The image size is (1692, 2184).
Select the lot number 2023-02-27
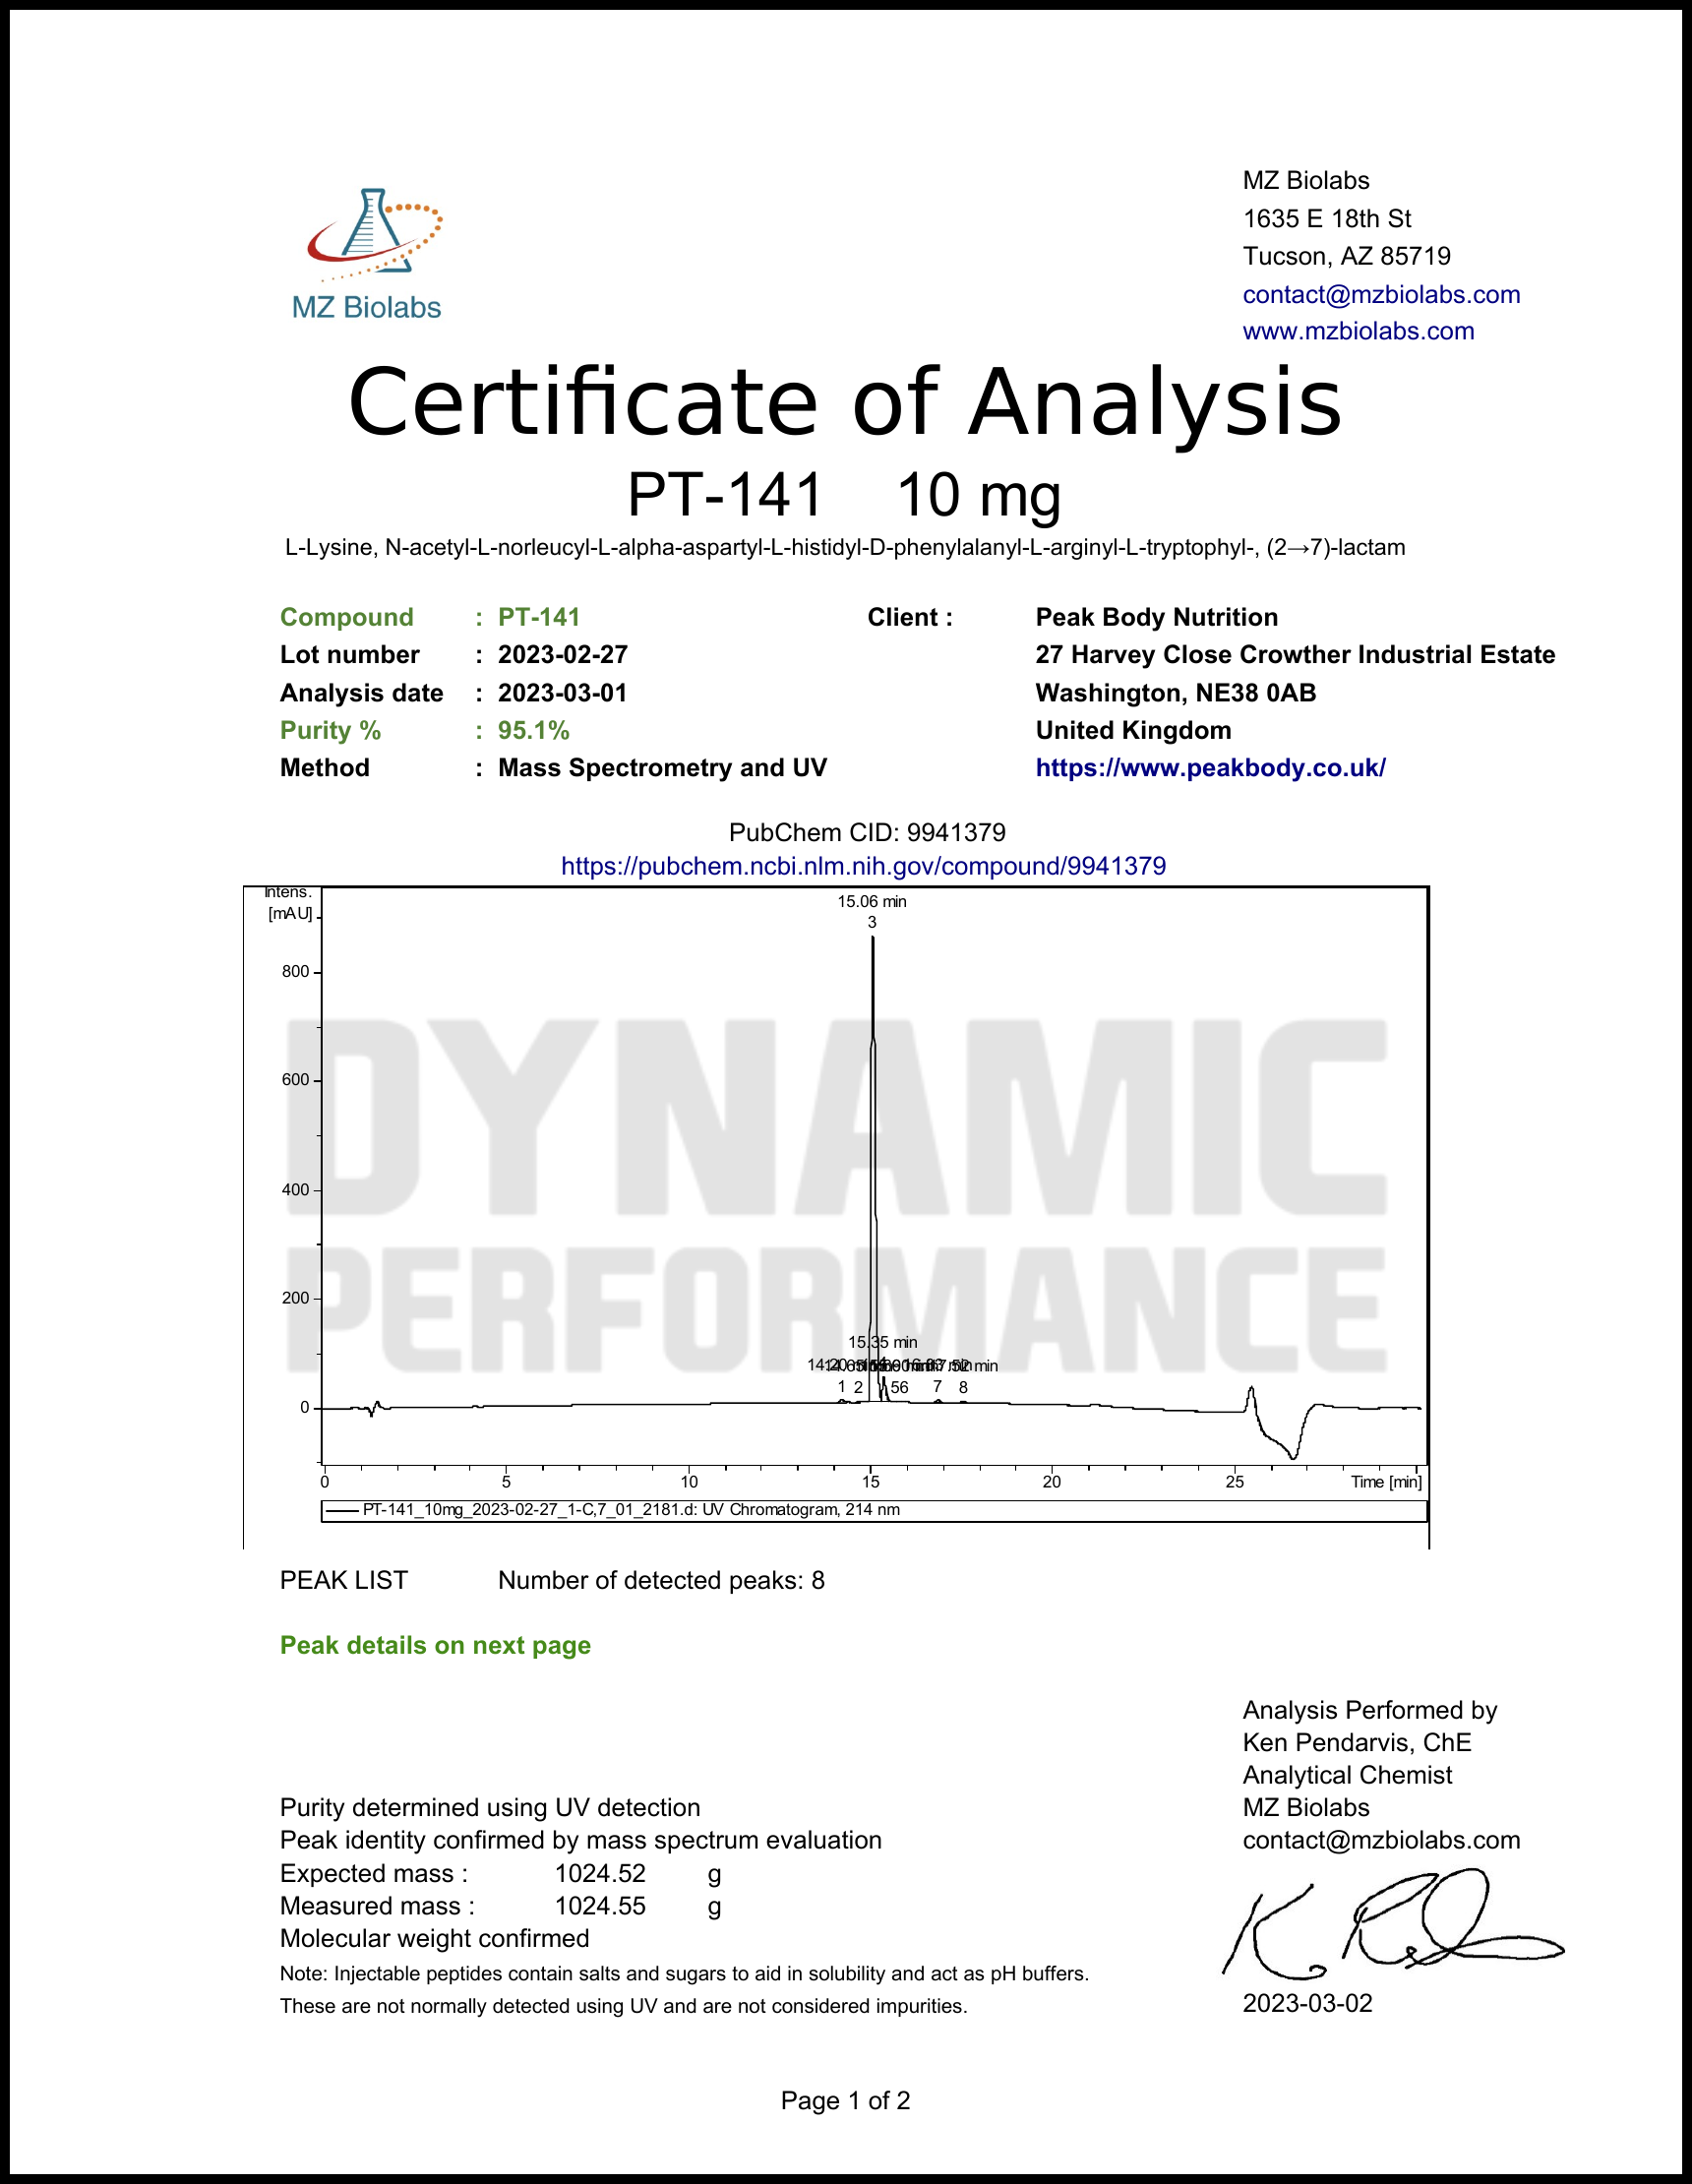(562, 654)
